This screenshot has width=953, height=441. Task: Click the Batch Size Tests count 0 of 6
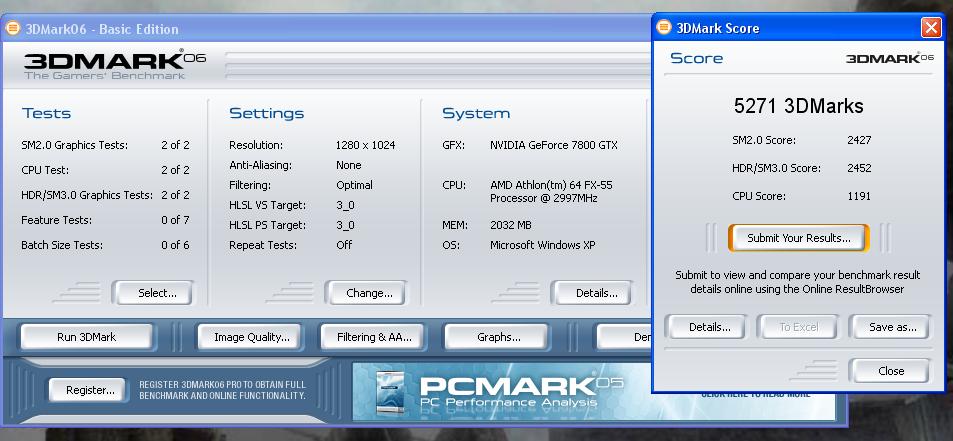tap(175, 245)
